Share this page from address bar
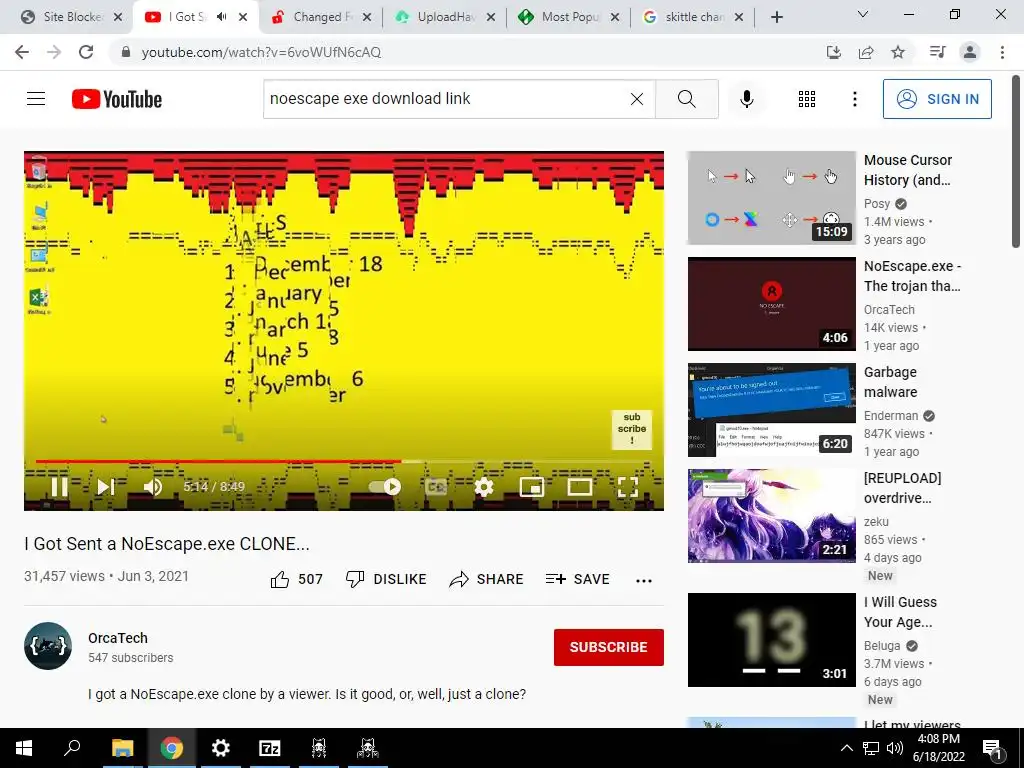The height and width of the screenshot is (768, 1024). [866, 52]
